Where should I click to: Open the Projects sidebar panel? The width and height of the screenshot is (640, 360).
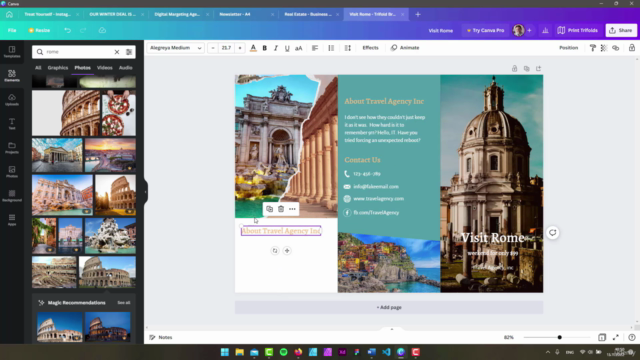(x=12, y=148)
